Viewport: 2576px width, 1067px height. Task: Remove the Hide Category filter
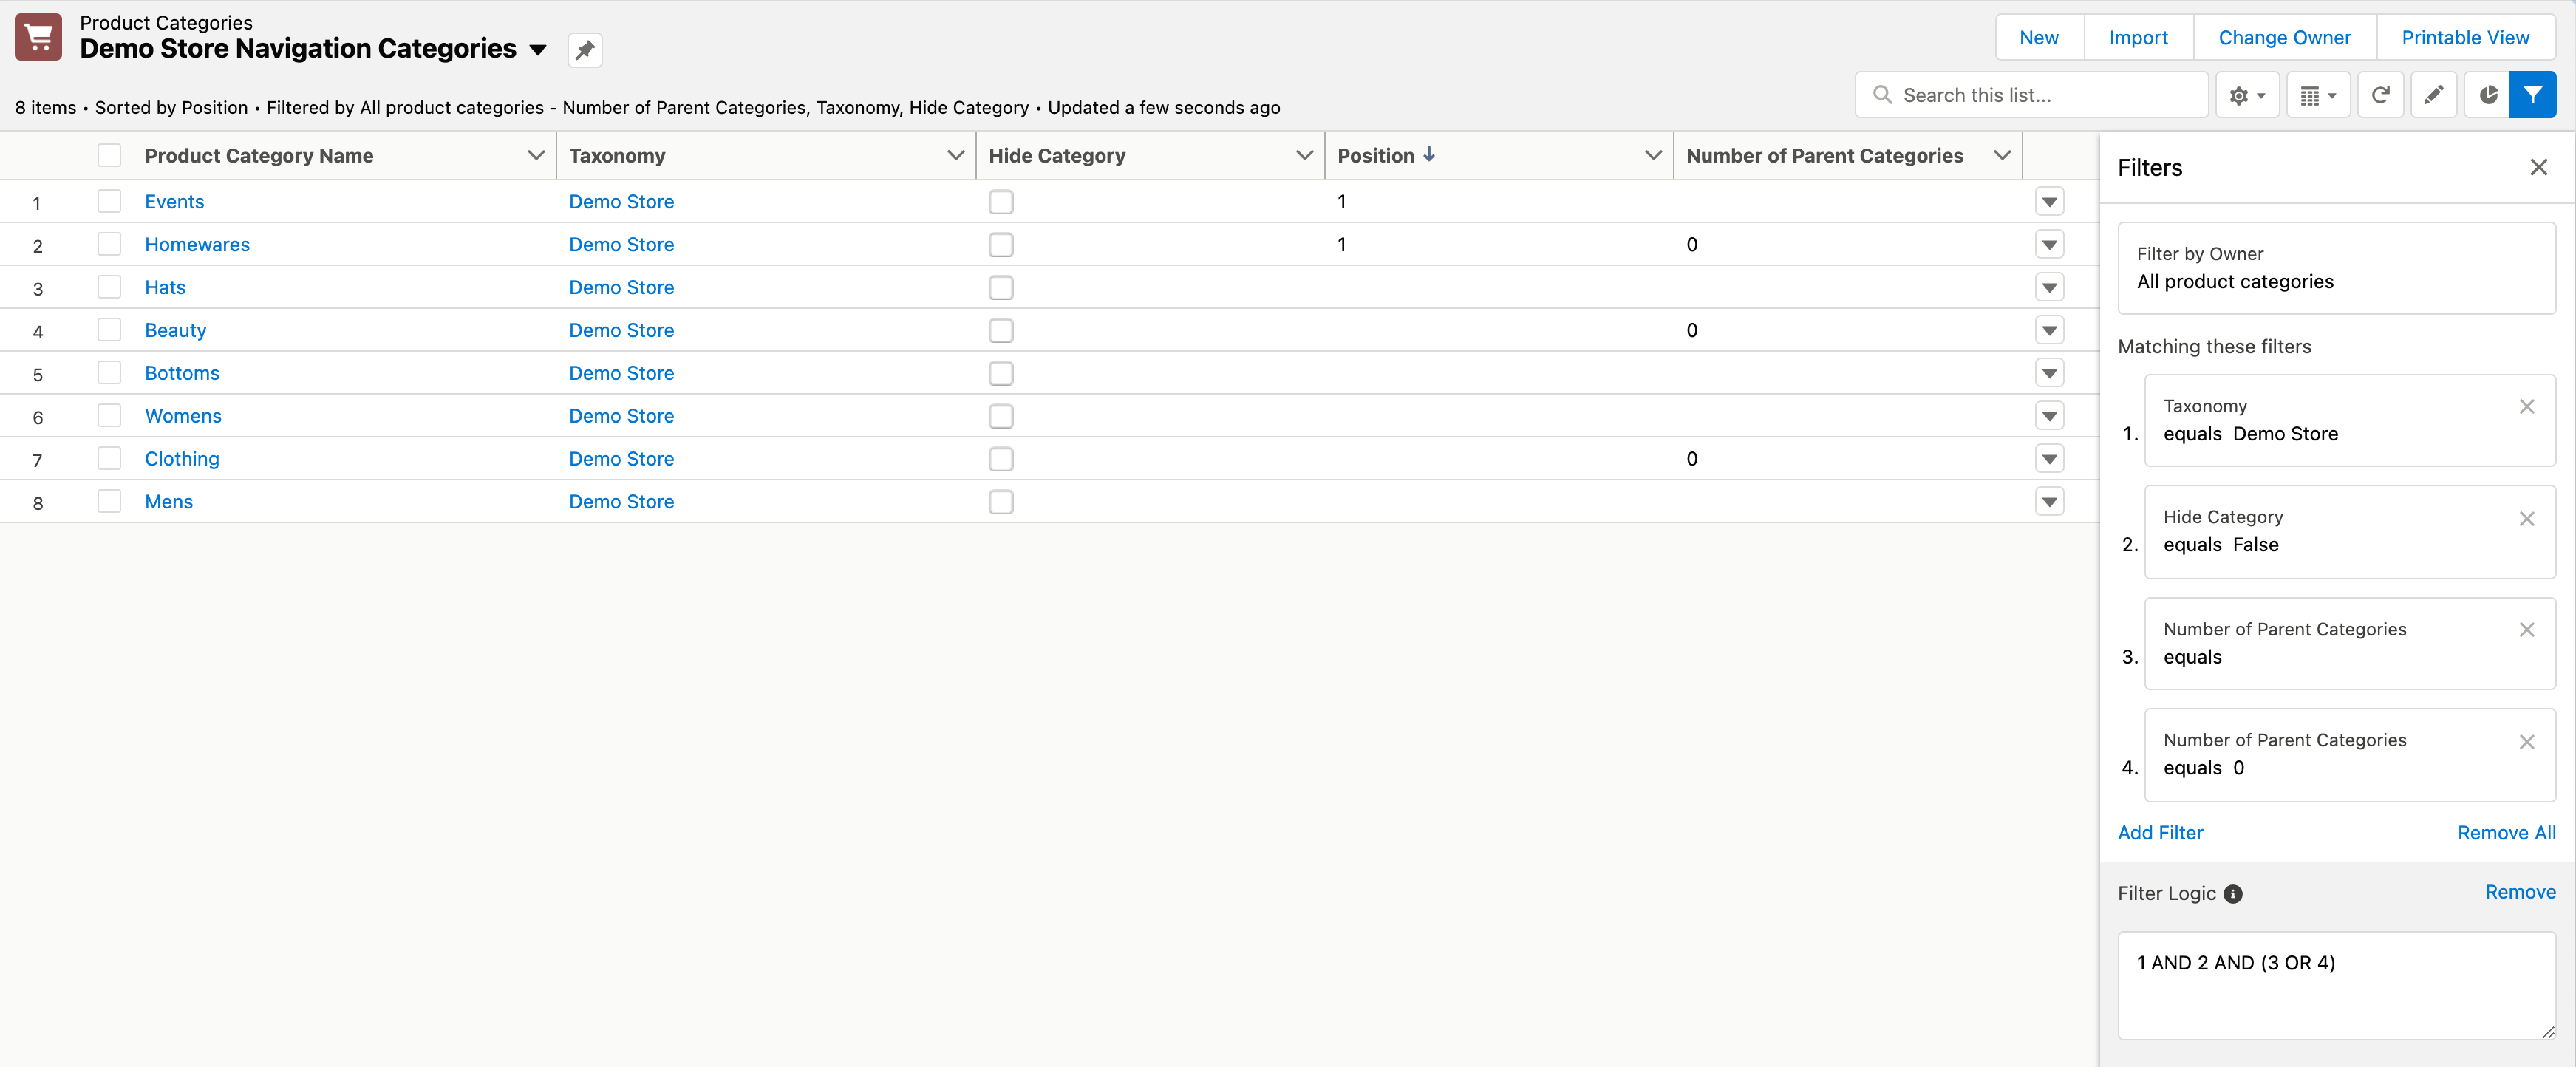2527,518
